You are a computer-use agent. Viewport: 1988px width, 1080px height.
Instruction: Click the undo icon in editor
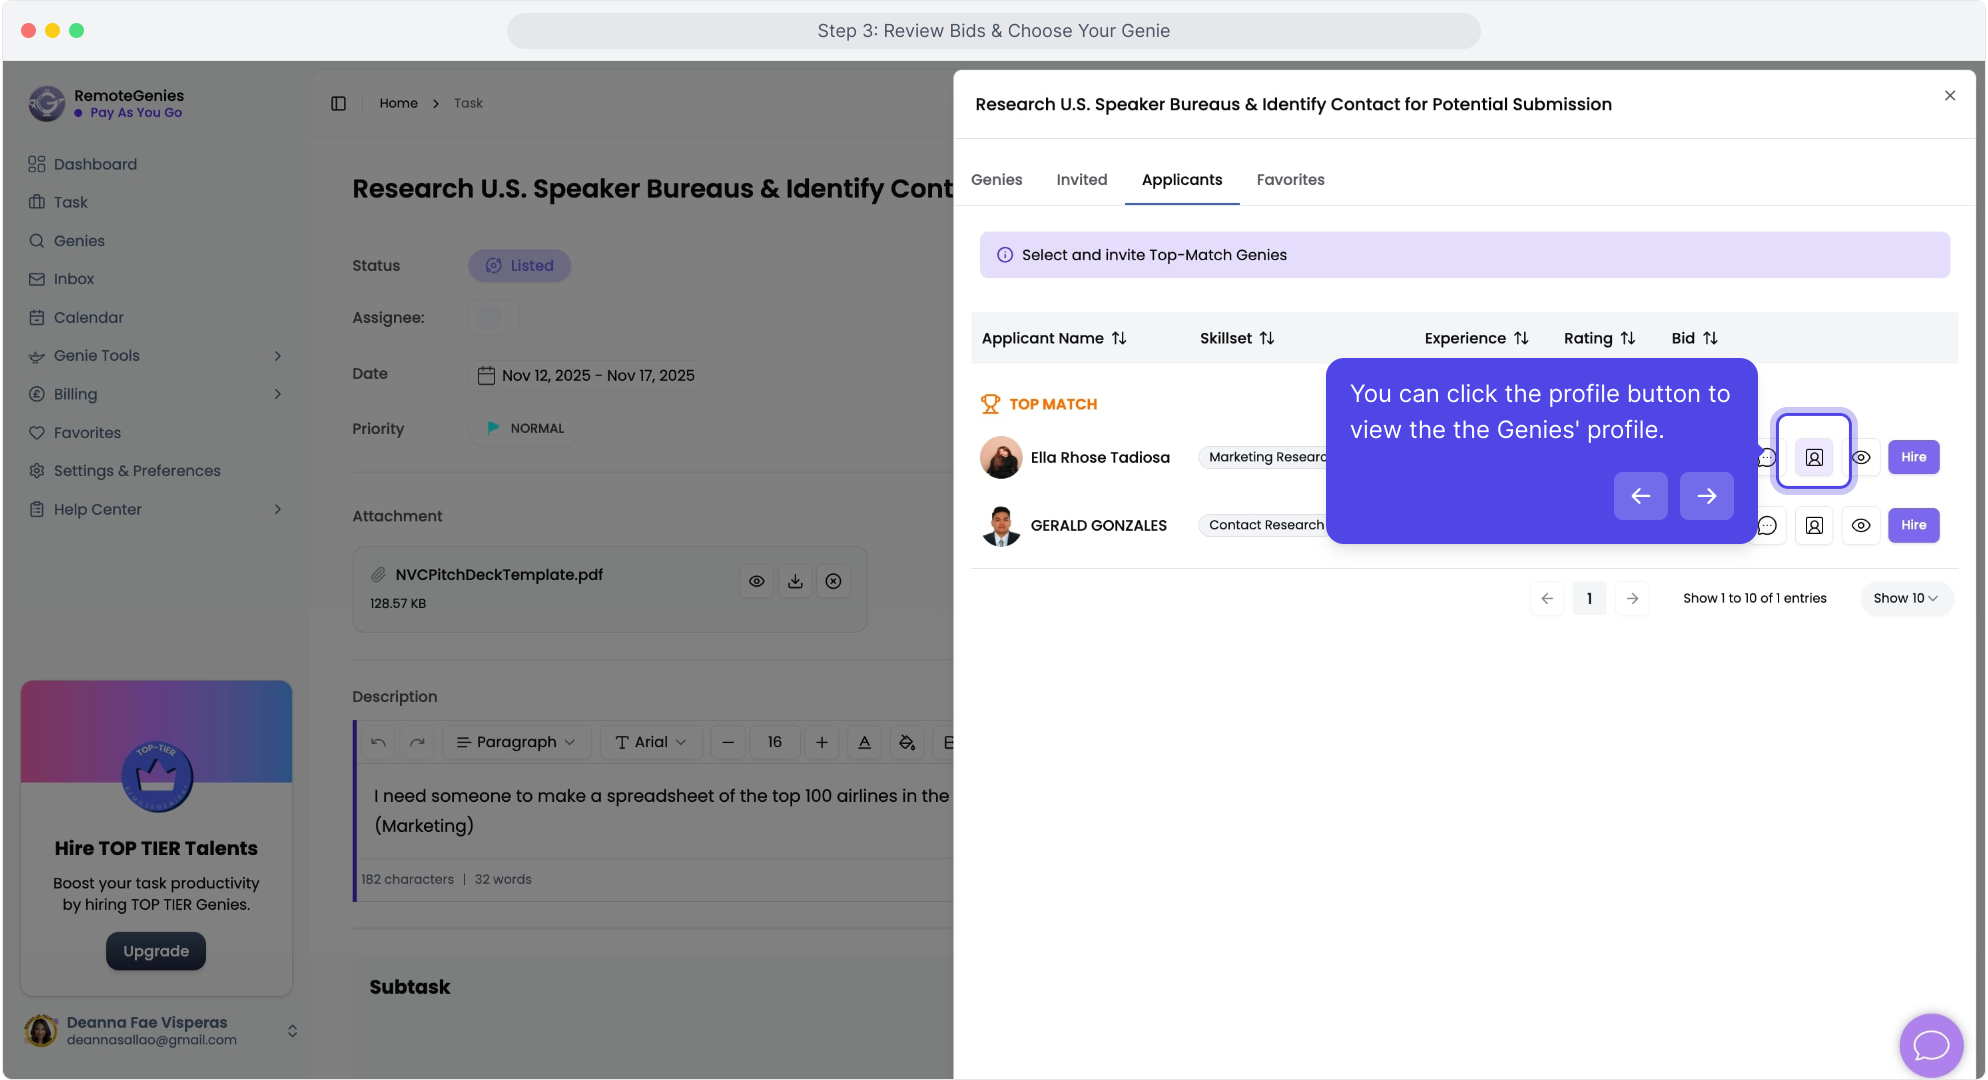coord(378,742)
